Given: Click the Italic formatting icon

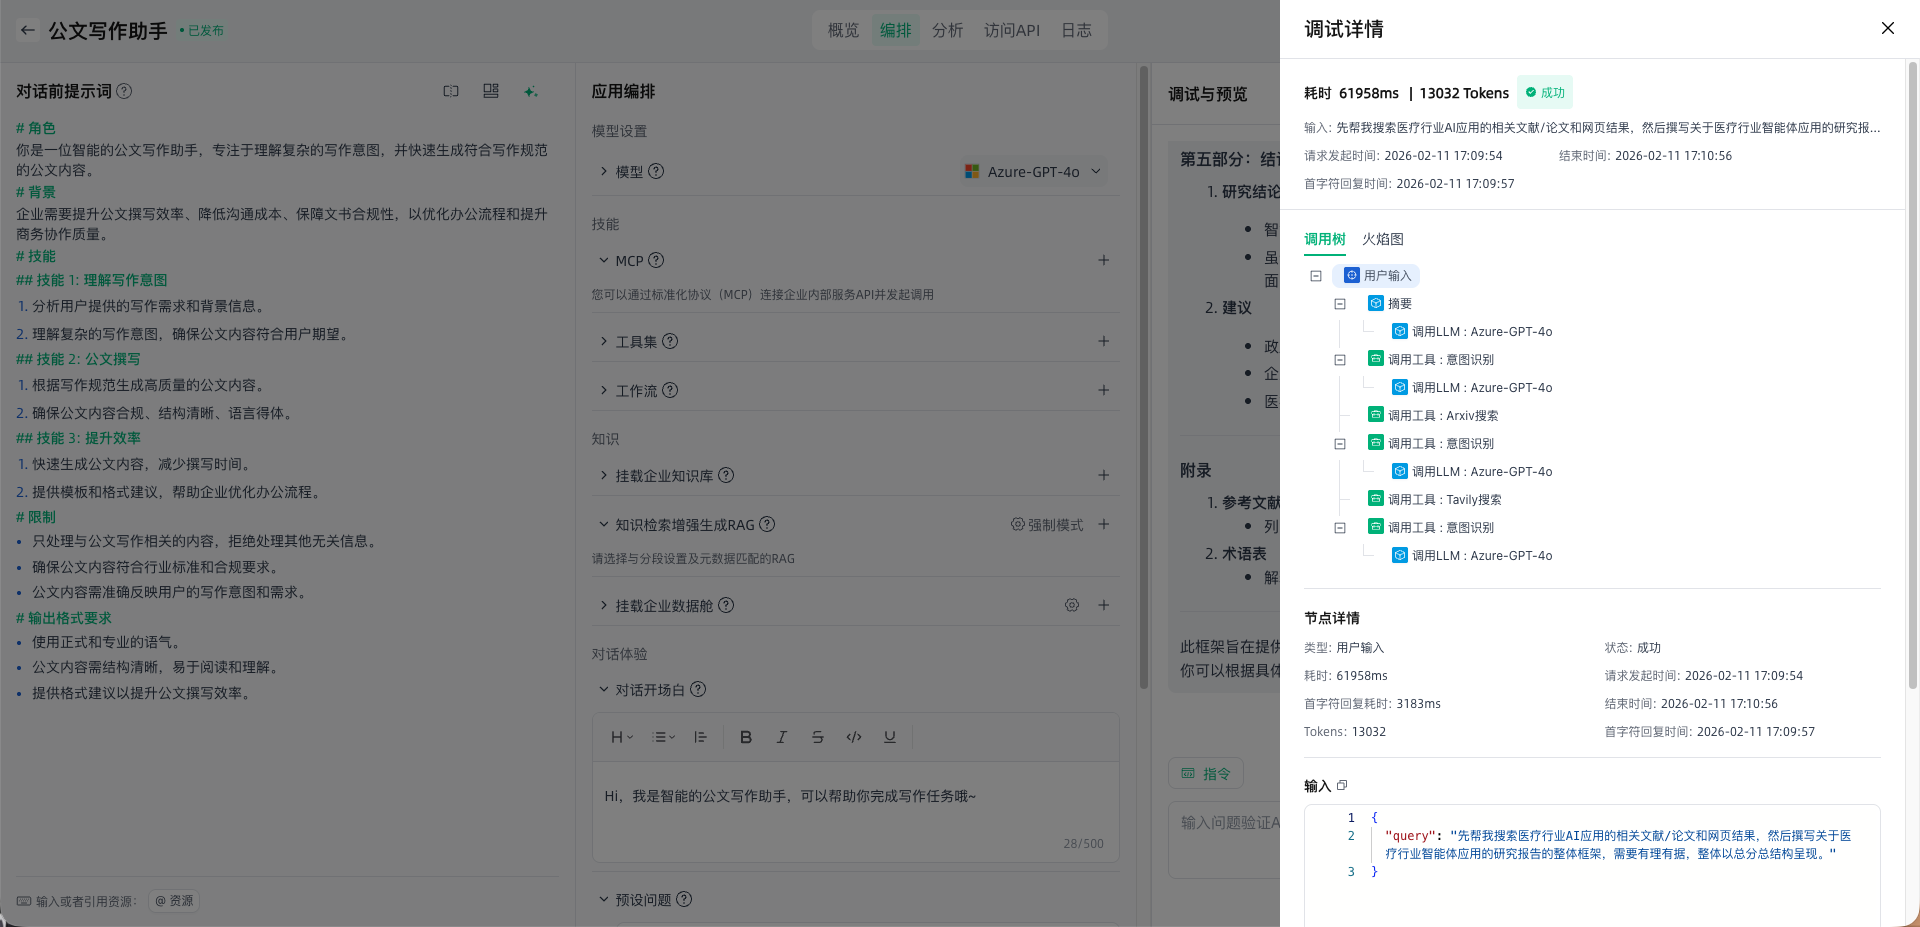Looking at the screenshot, I should tap(781, 737).
